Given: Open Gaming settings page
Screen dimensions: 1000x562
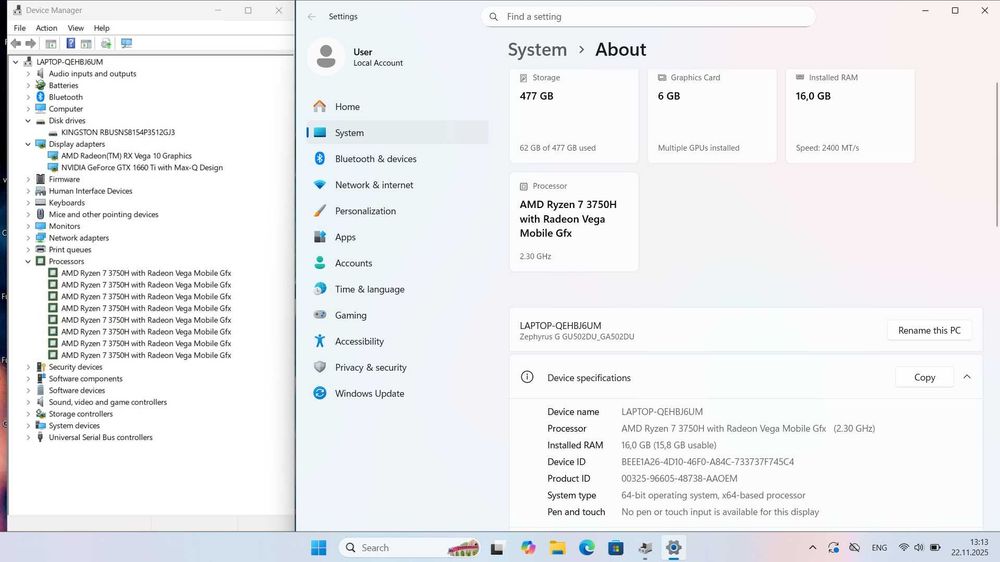Looking at the screenshot, I should pyautogui.click(x=397, y=315).
